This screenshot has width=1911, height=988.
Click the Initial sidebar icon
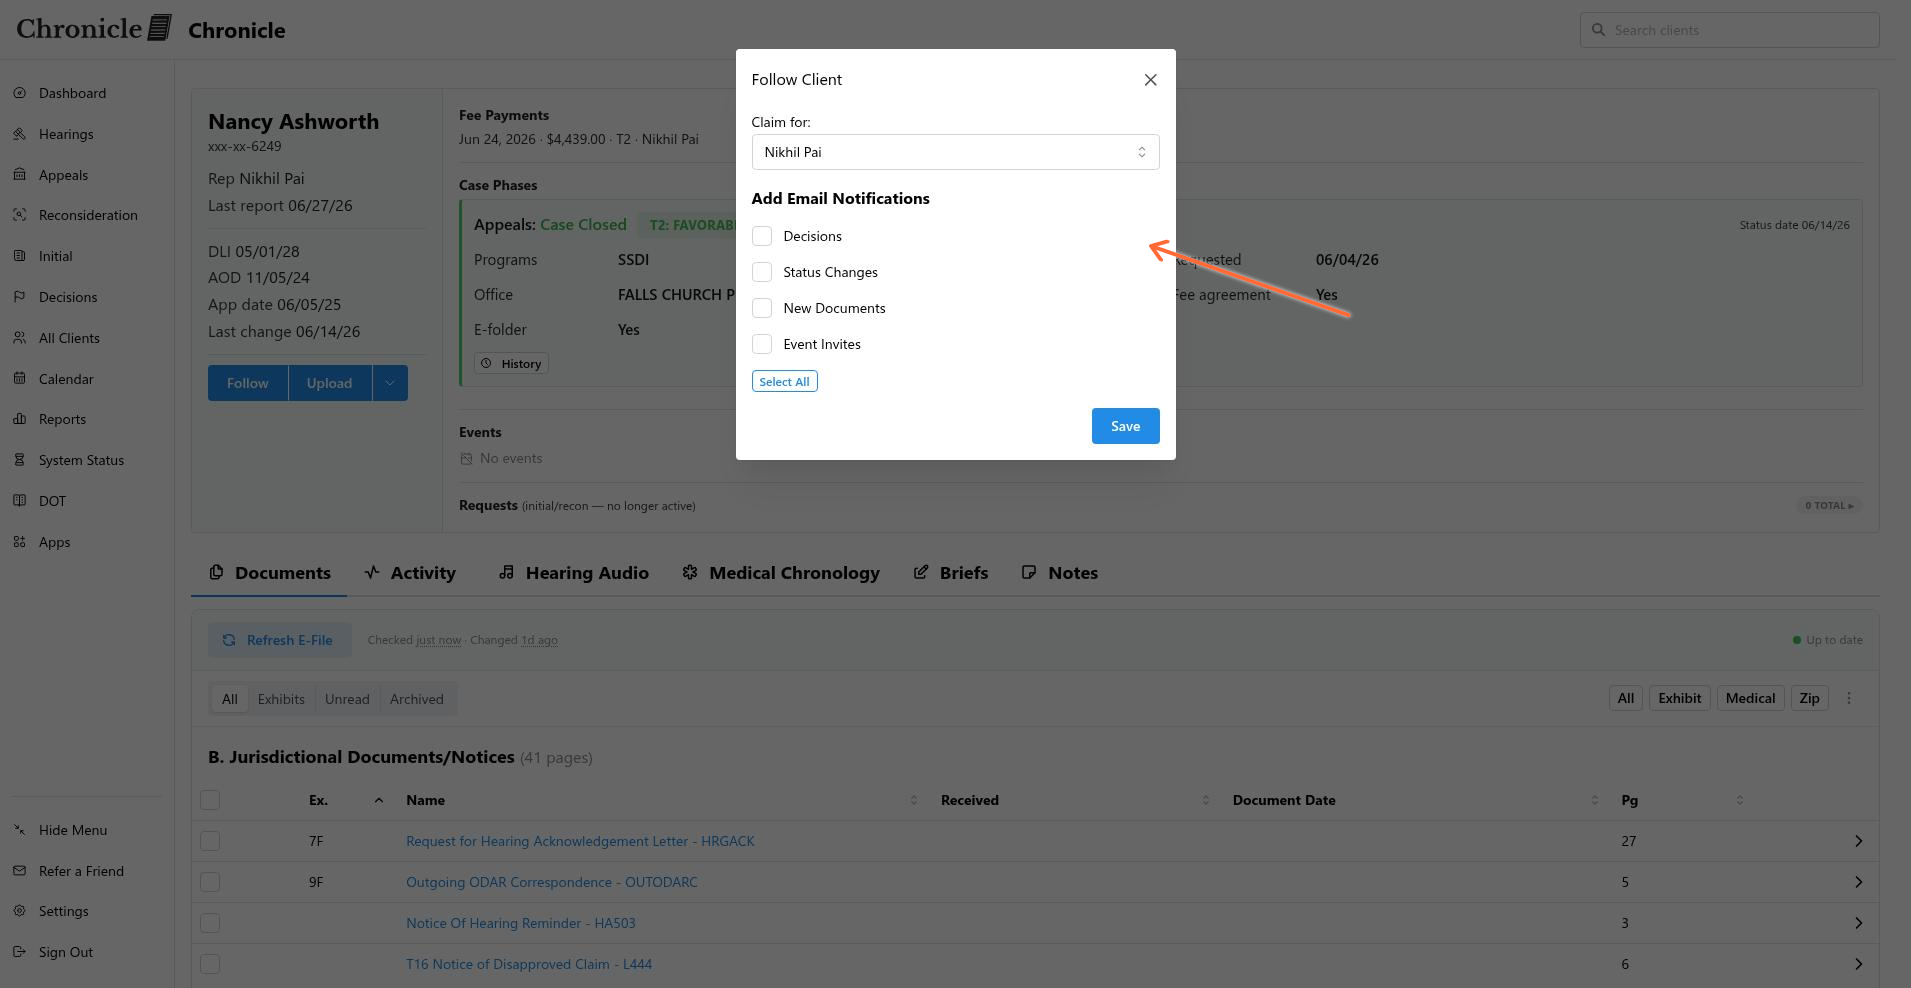(x=20, y=256)
